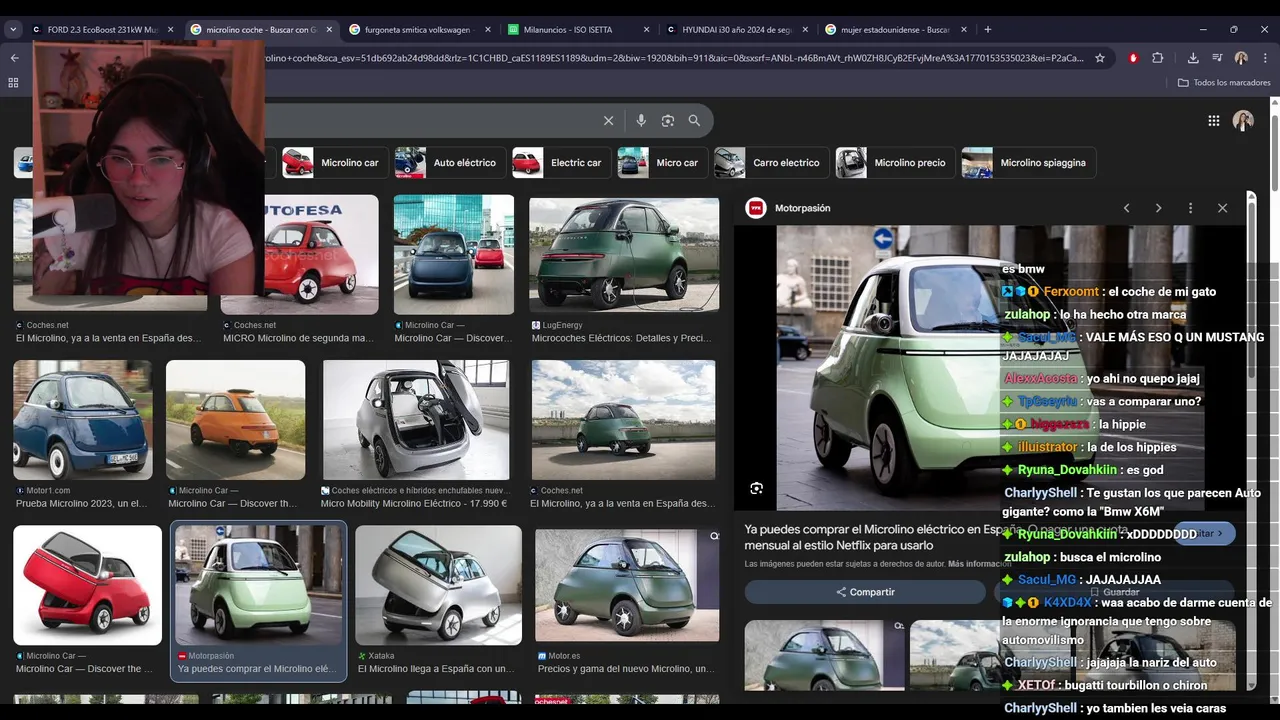Click the Compartir button
The width and height of the screenshot is (1280, 720).
point(865,592)
